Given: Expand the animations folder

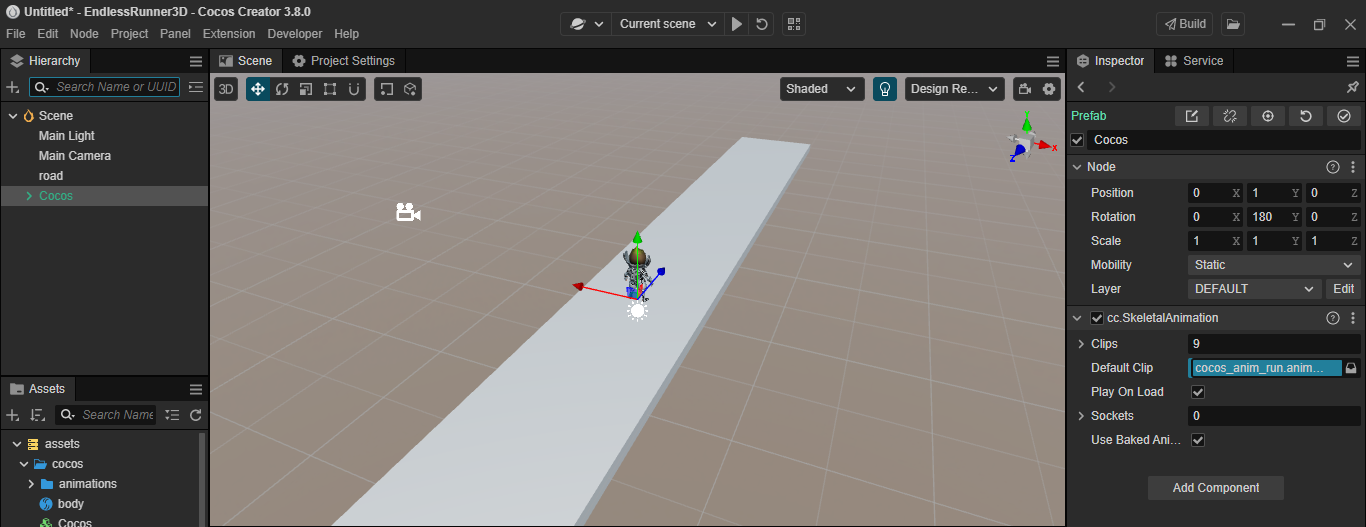Looking at the screenshot, I should click(31, 484).
